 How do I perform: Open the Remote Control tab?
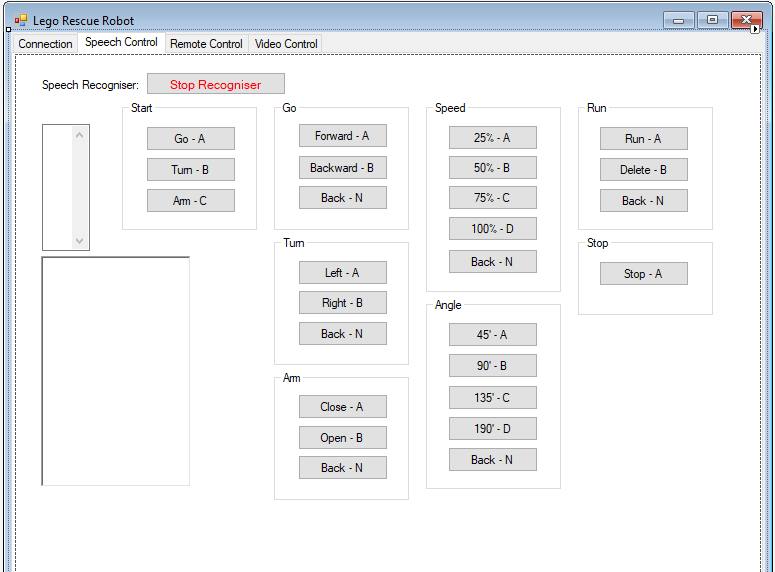206,44
